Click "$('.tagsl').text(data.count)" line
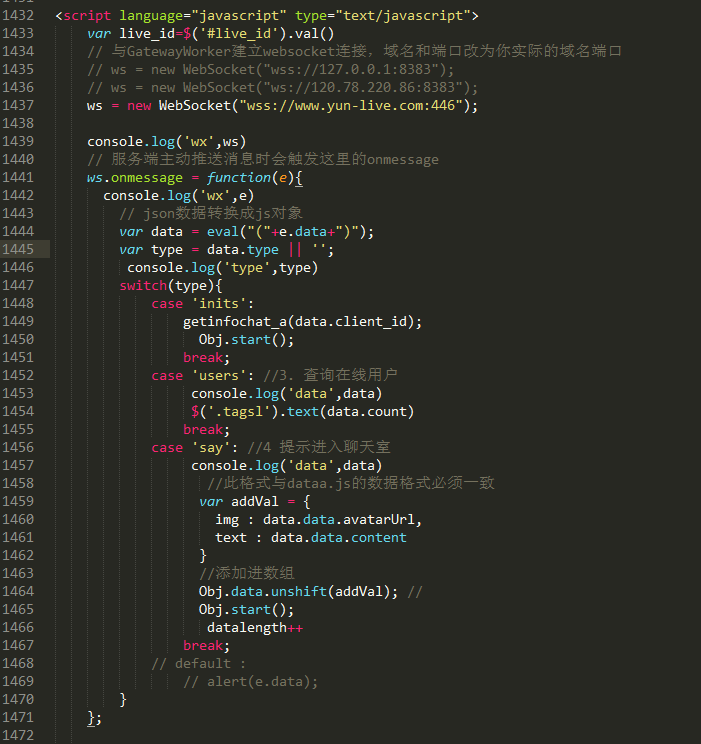Image resolution: width=701 pixels, height=744 pixels. coord(303,411)
